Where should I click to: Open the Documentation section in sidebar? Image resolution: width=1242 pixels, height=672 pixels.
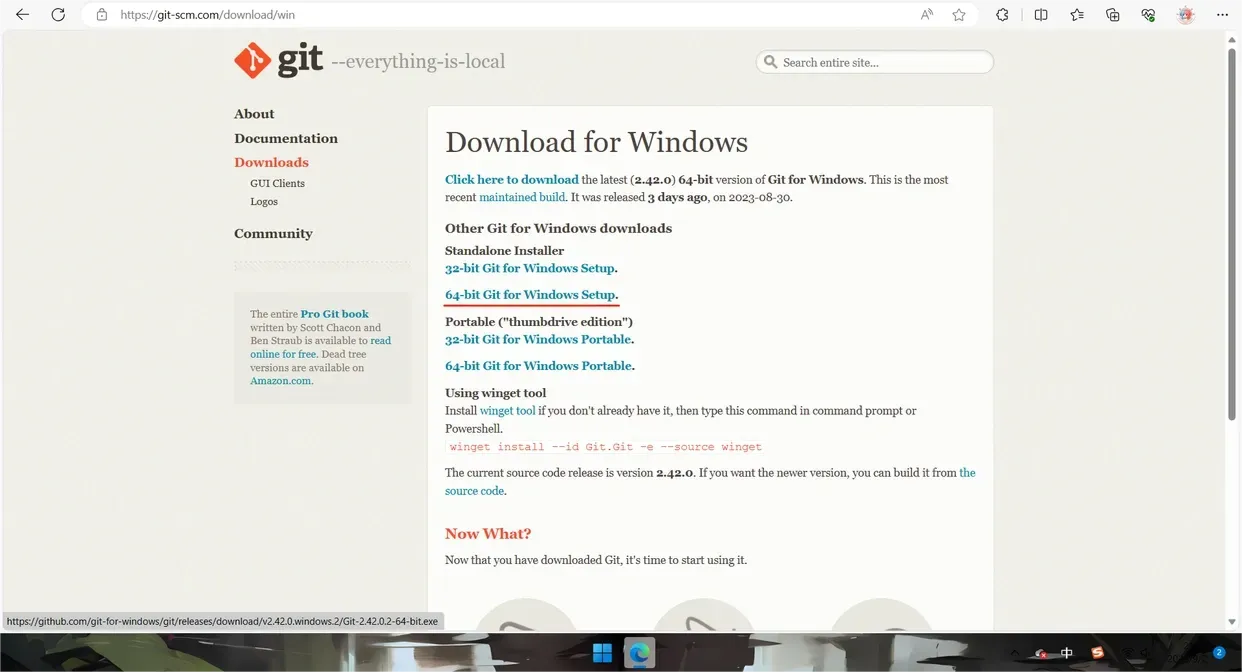coord(286,138)
